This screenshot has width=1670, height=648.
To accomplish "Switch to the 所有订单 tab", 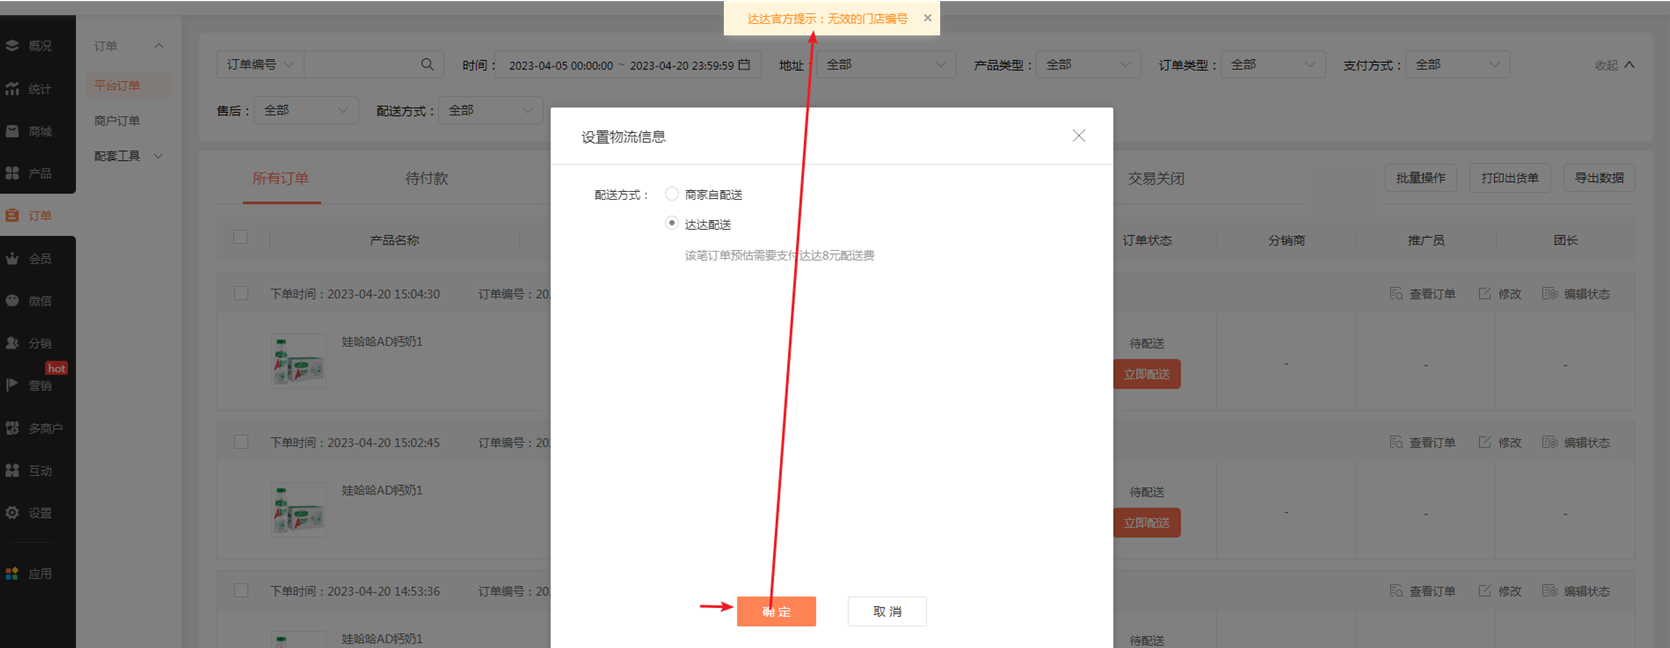I will (x=280, y=178).
